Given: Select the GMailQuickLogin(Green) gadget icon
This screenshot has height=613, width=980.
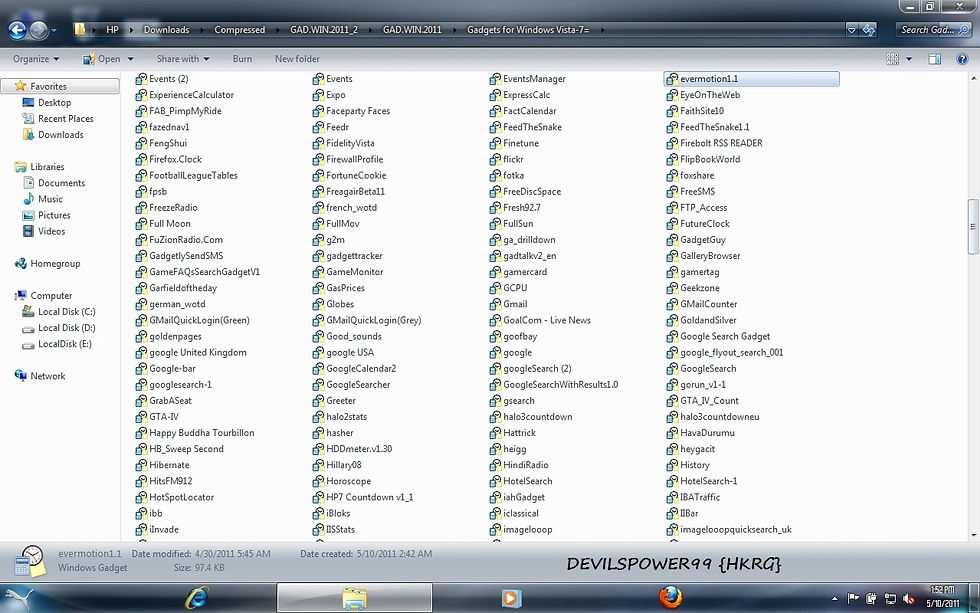Looking at the screenshot, I should click(141, 321).
